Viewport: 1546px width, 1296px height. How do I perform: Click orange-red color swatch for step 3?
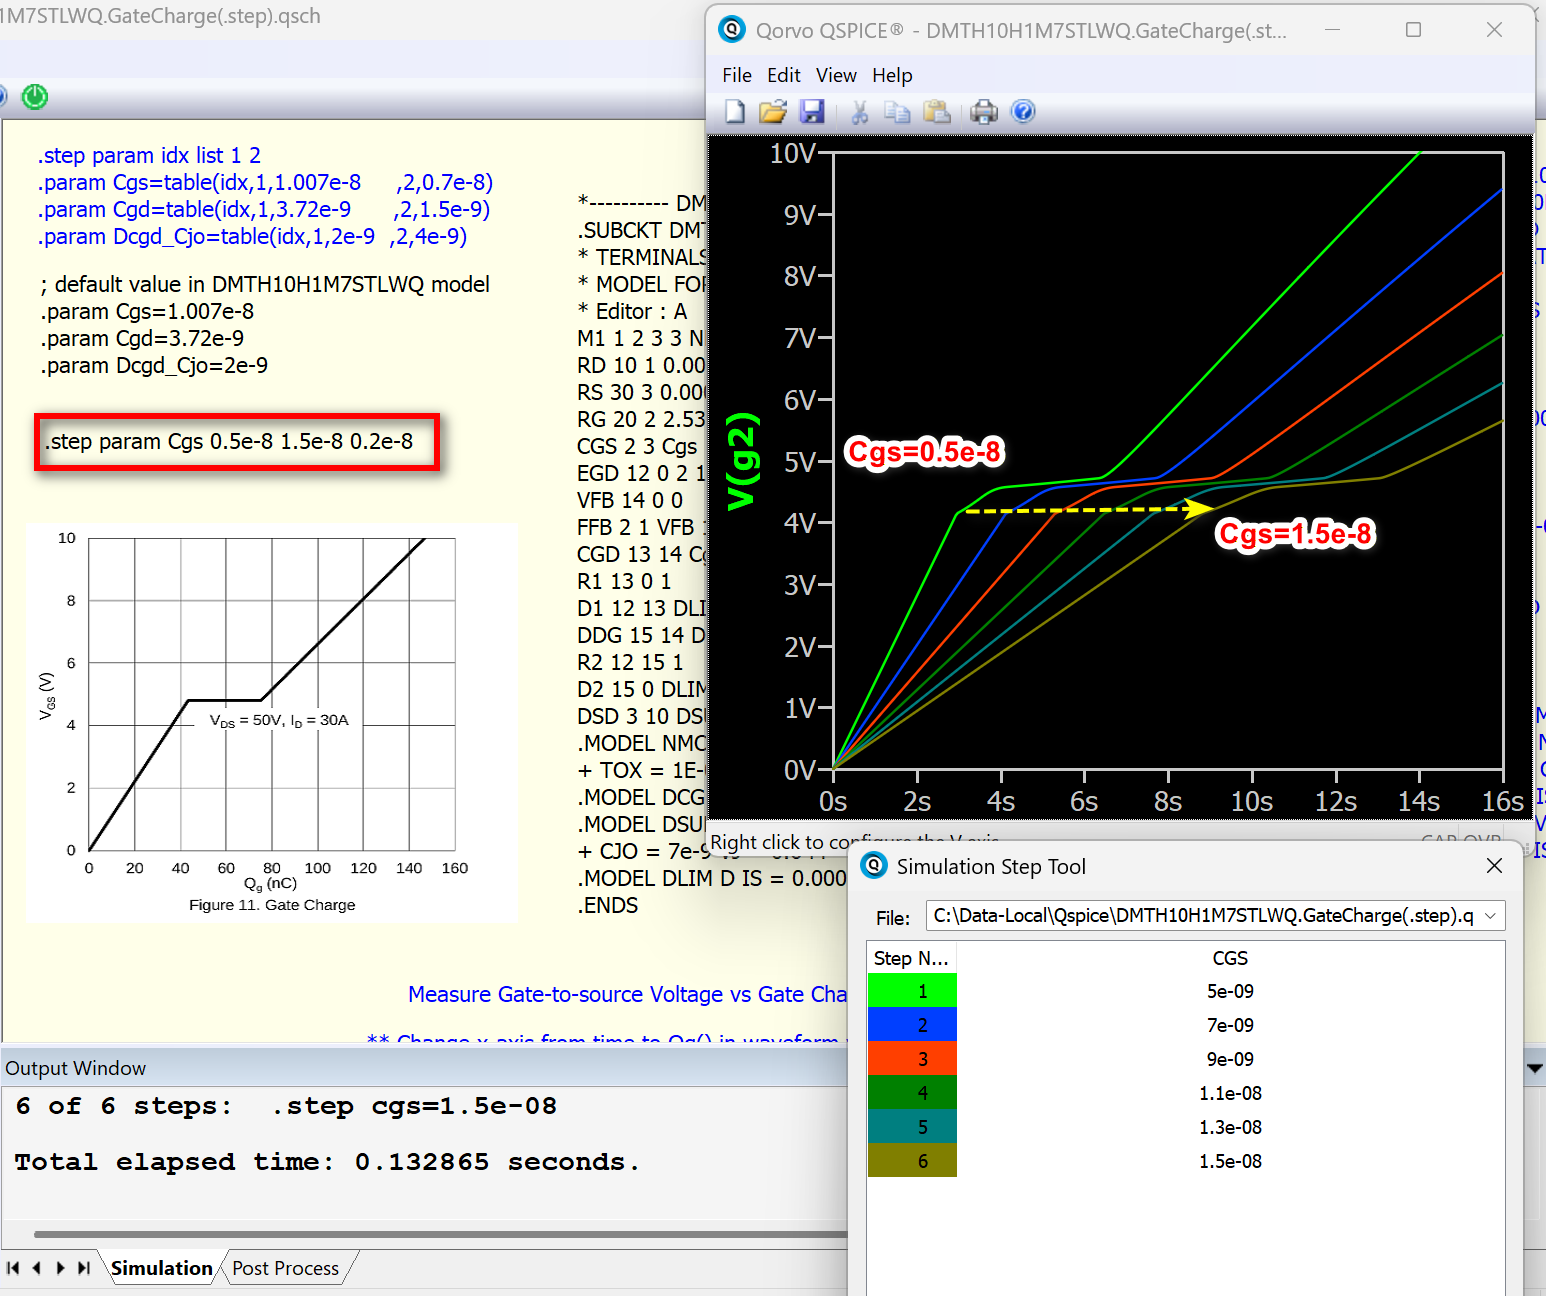point(912,1059)
